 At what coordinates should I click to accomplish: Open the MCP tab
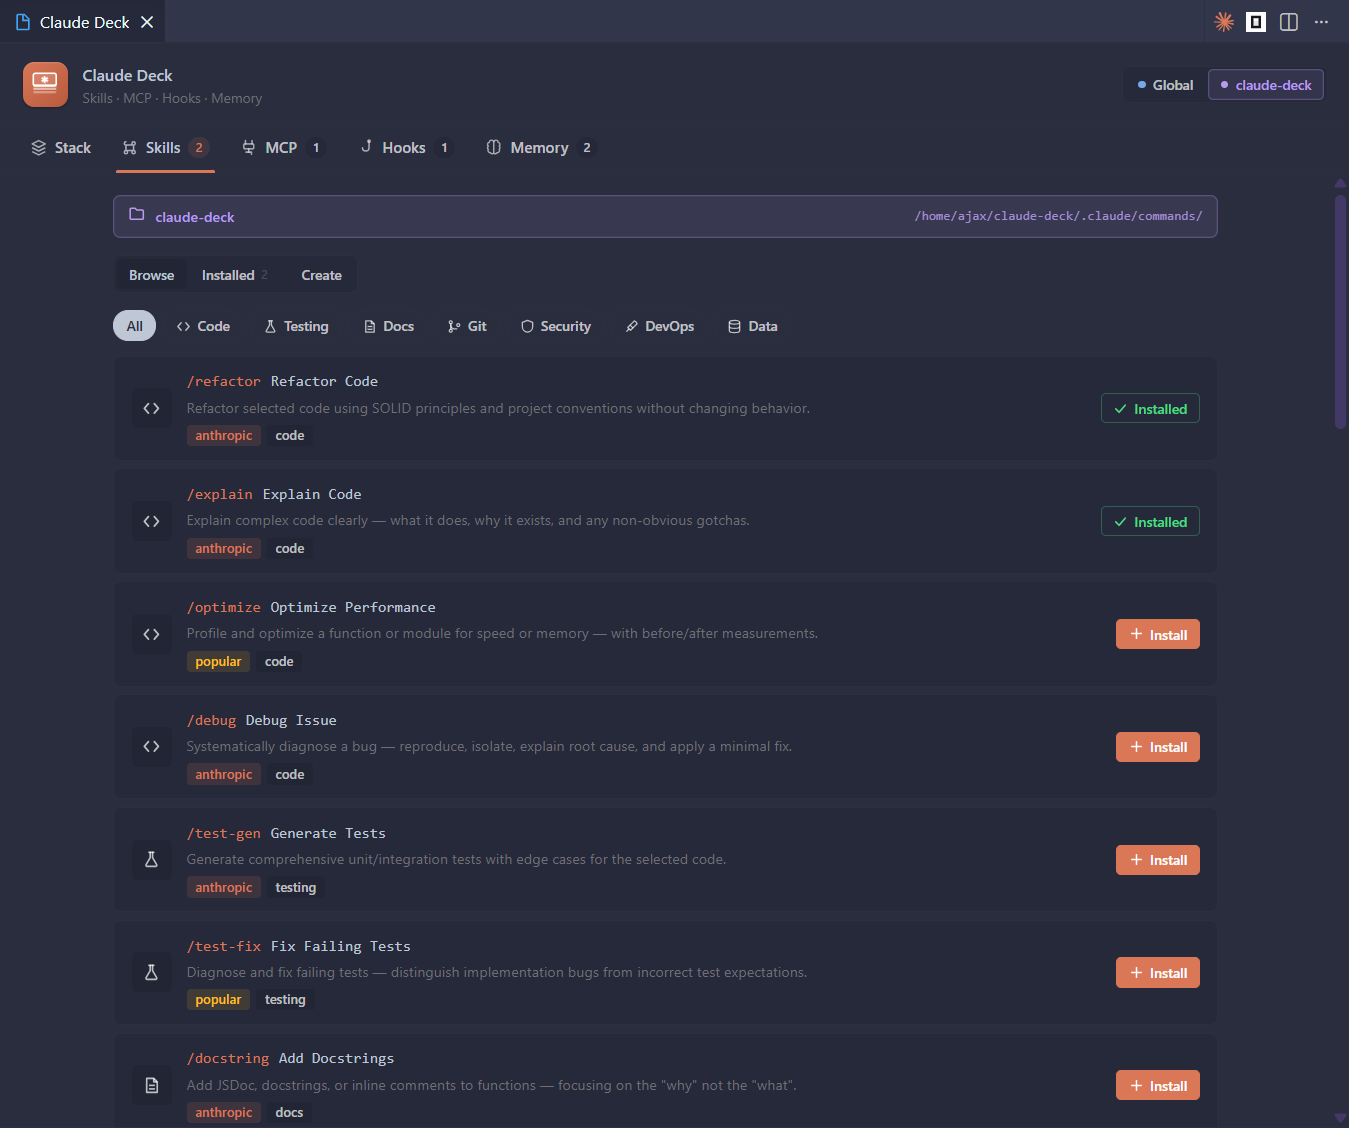tap(283, 148)
